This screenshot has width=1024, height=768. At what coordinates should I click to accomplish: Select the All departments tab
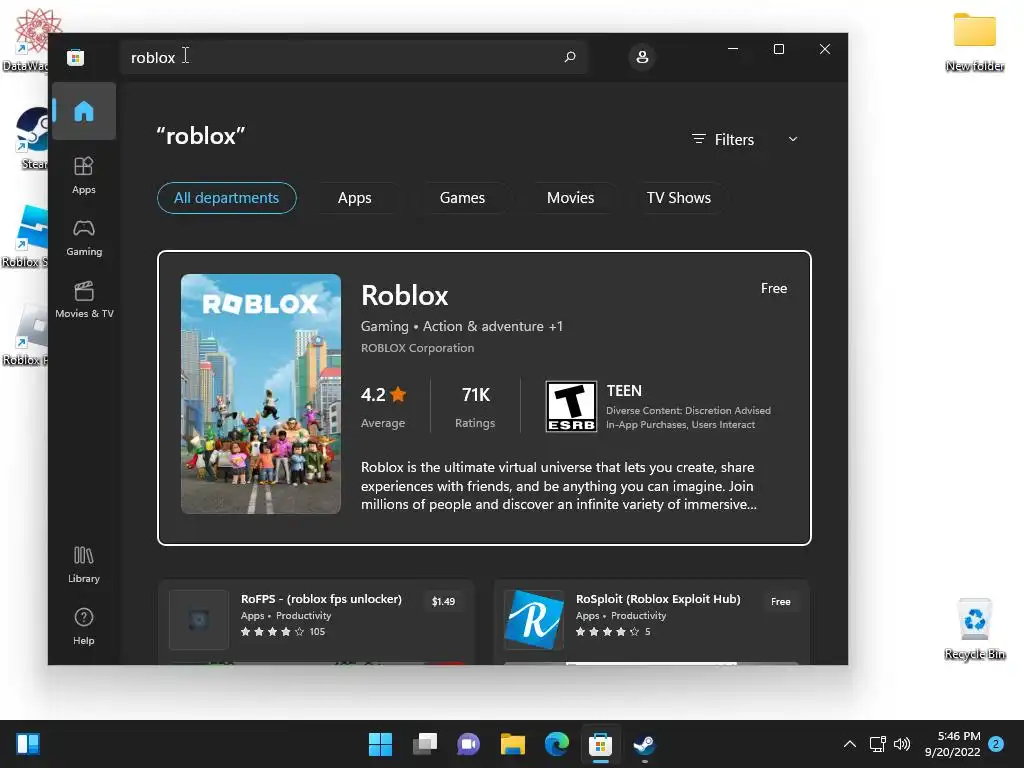(x=227, y=198)
